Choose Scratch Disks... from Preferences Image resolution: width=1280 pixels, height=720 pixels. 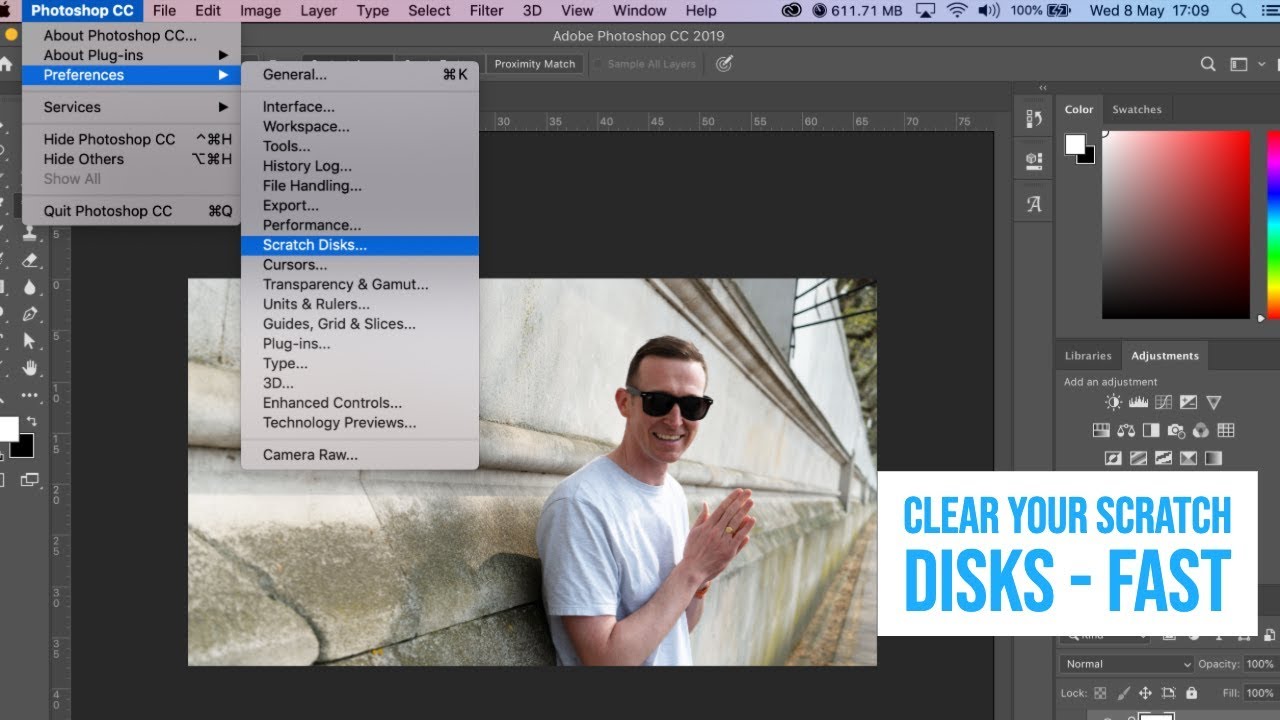click(x=360, y=245)
